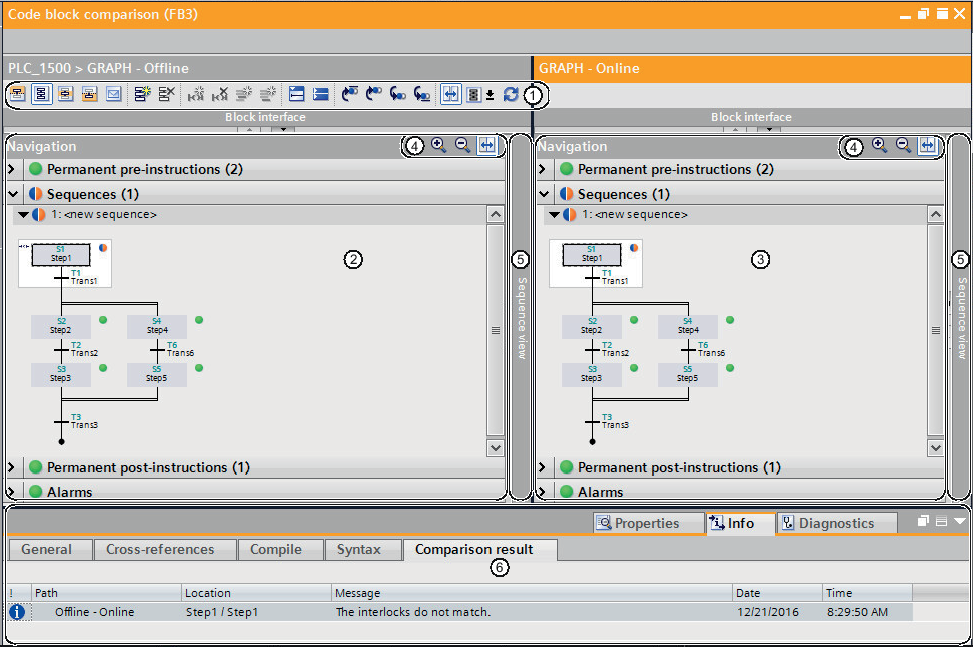Click the envelope icon in the toolbar

click(x=114, y=94)
